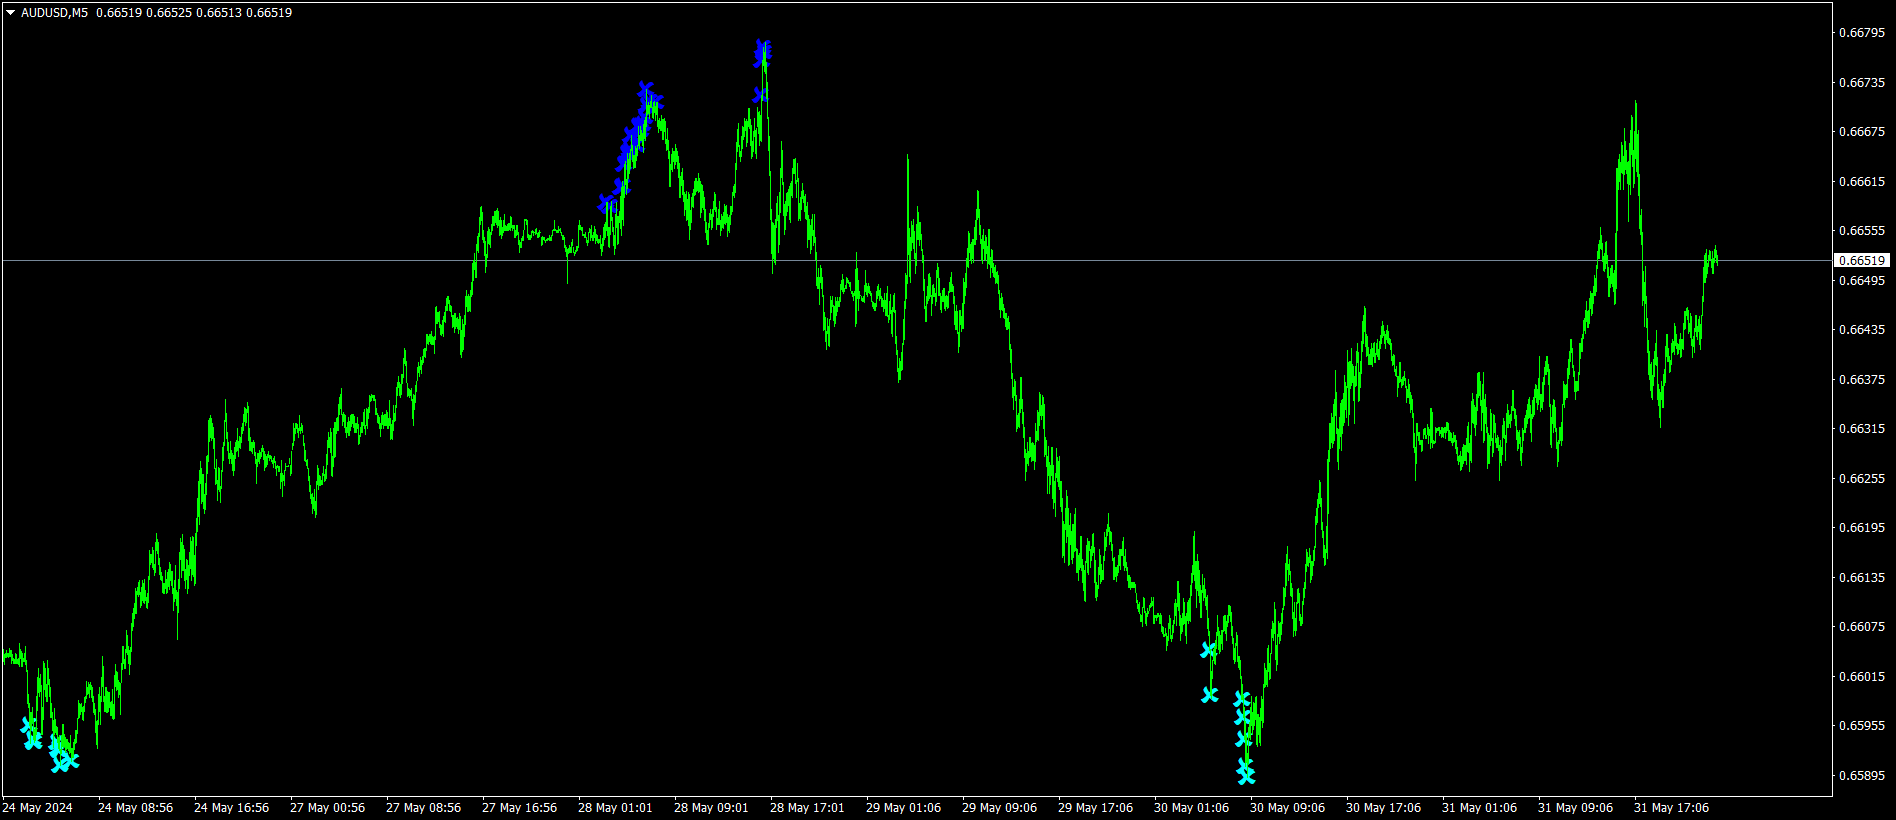Select the cyan X marker cluster at the 24 May low
The image size is (1896, 820).
coord(48,745)
